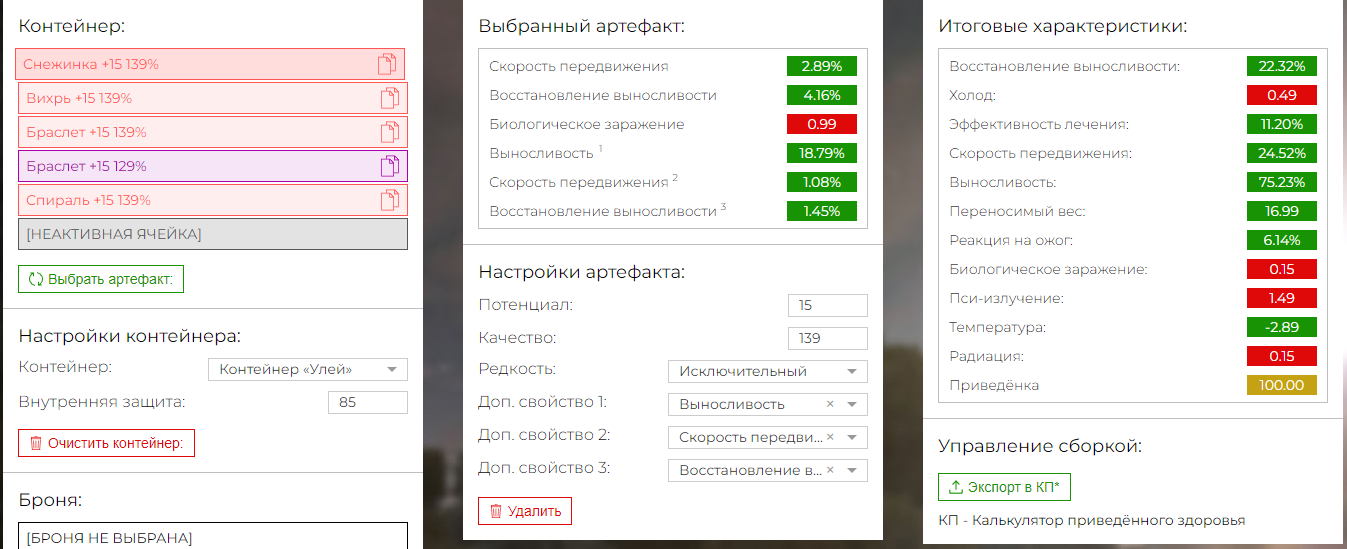Select the Браслет +15 139% container slot
This screenshot has height=549, width=1347.
[x=213, y=132]
